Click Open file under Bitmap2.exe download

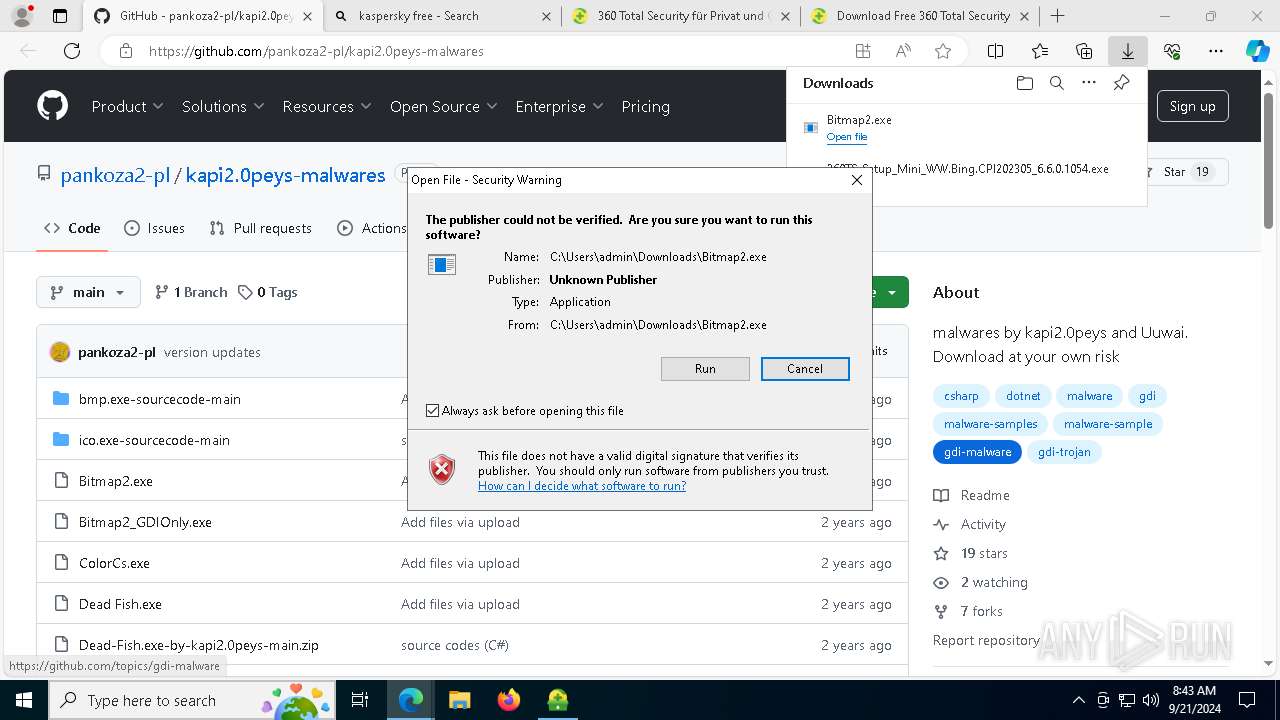[847, 137]
